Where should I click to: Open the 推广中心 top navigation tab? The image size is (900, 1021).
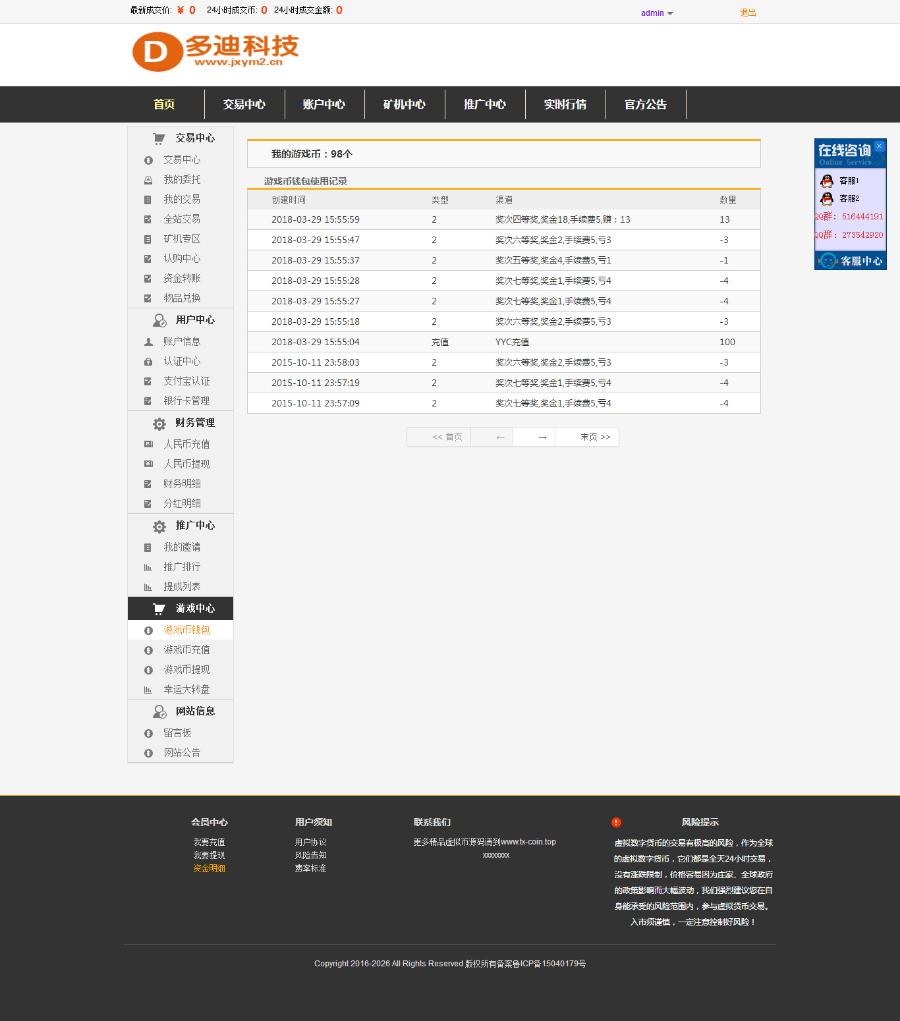485,104
